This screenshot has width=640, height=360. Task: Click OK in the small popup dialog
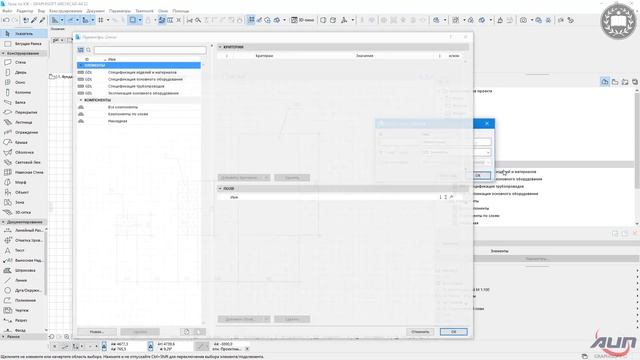point(478,176)
